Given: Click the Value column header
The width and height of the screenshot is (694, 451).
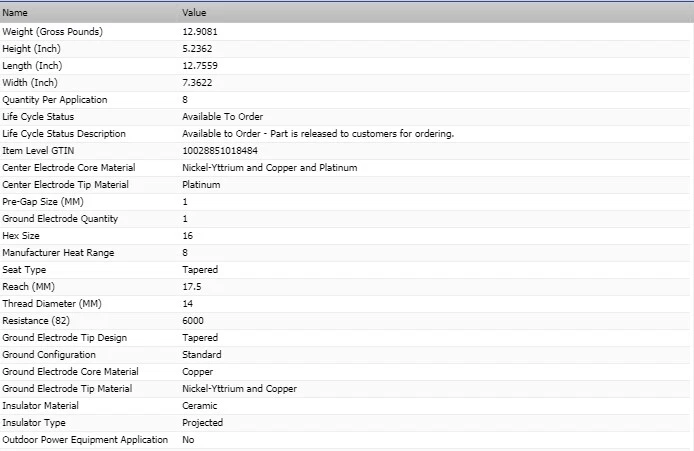Looking at the screenshot, I should pos(194,12).
